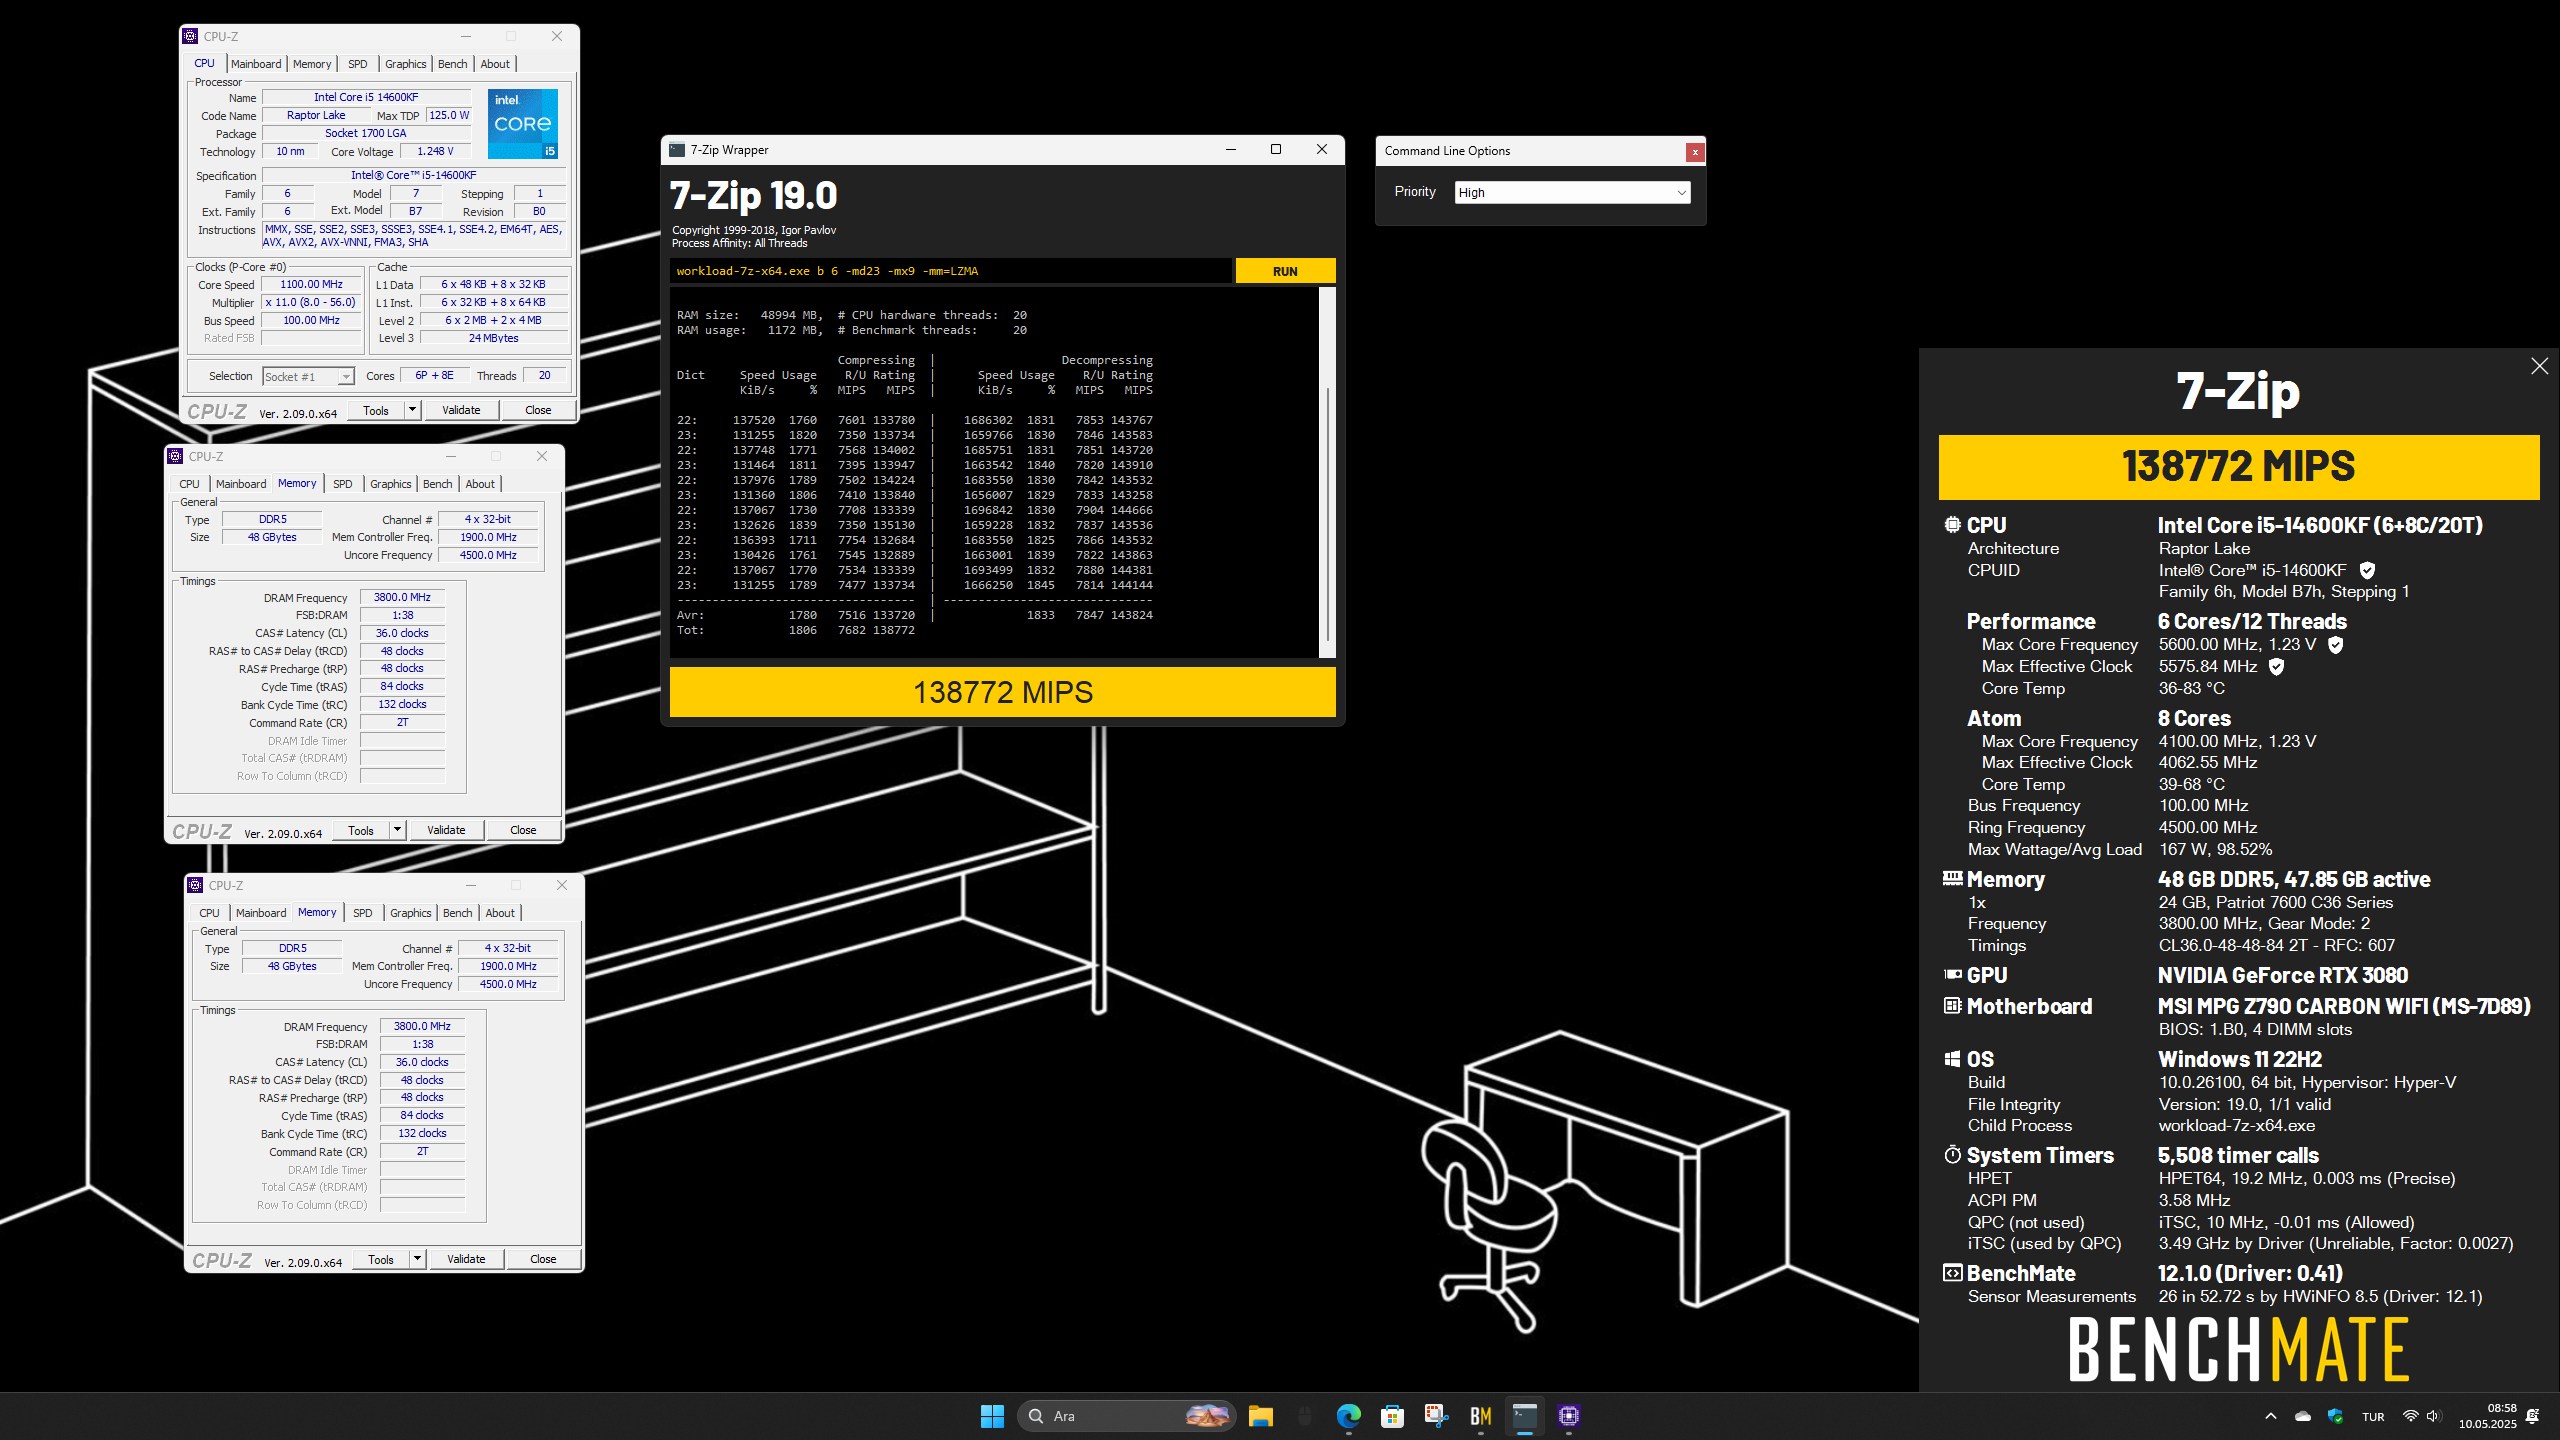Click DRAM Frequency 3800.0 MHz in middle window

coord(402,597)
